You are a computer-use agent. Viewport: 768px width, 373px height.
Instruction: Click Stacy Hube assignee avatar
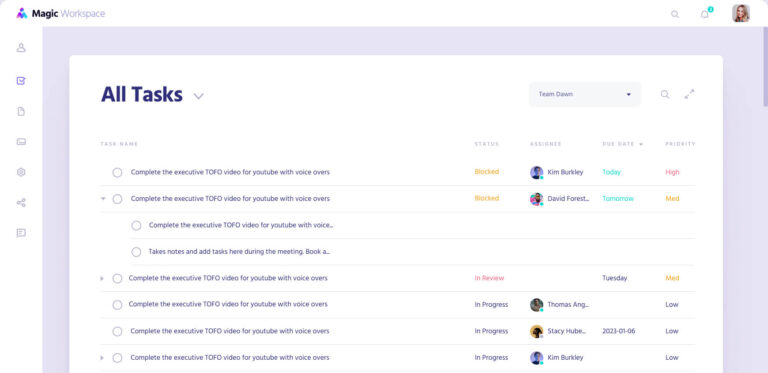[536, 331]
